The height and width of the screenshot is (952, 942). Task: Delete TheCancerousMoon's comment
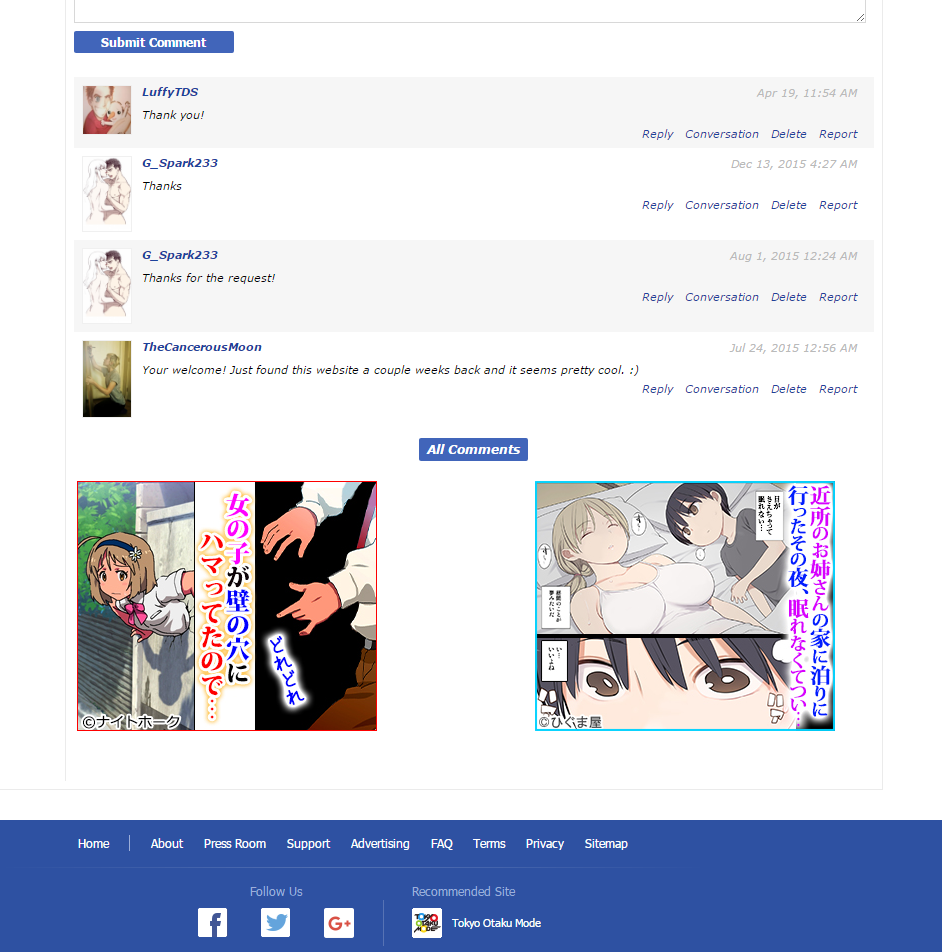[788, 389]
